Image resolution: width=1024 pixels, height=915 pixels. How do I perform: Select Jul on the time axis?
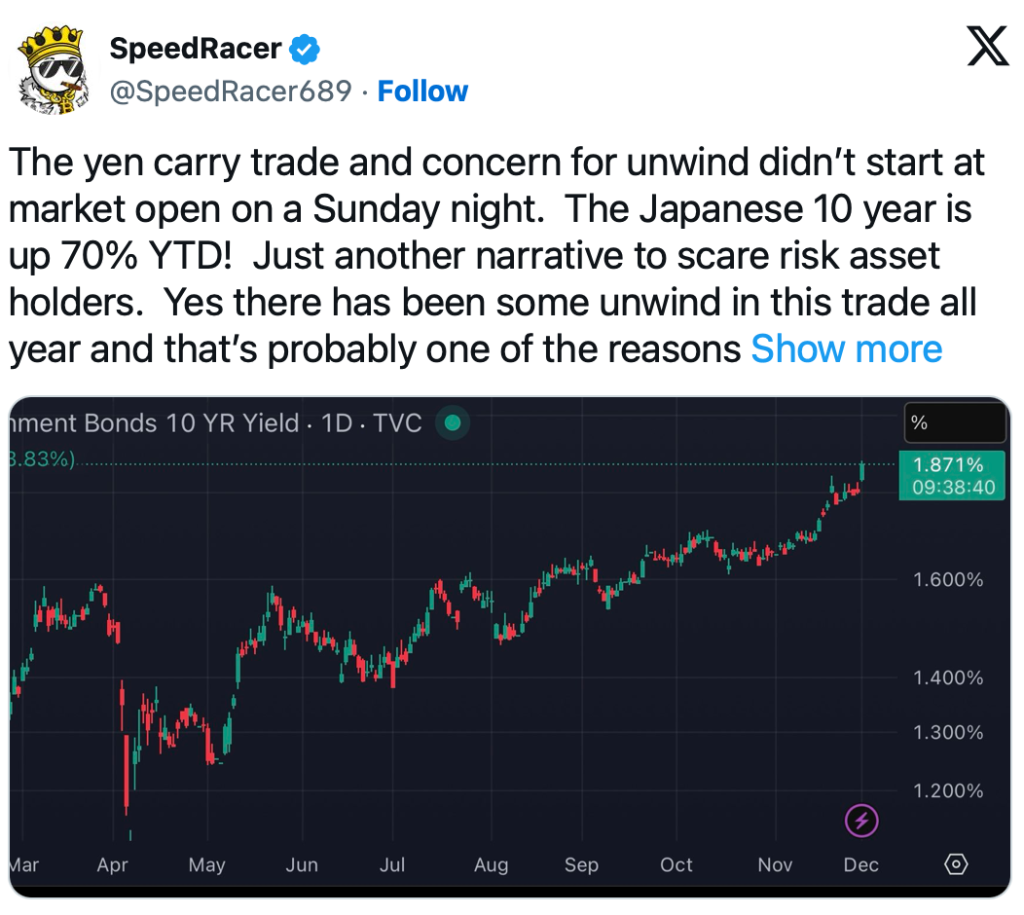tap(393, 865)
